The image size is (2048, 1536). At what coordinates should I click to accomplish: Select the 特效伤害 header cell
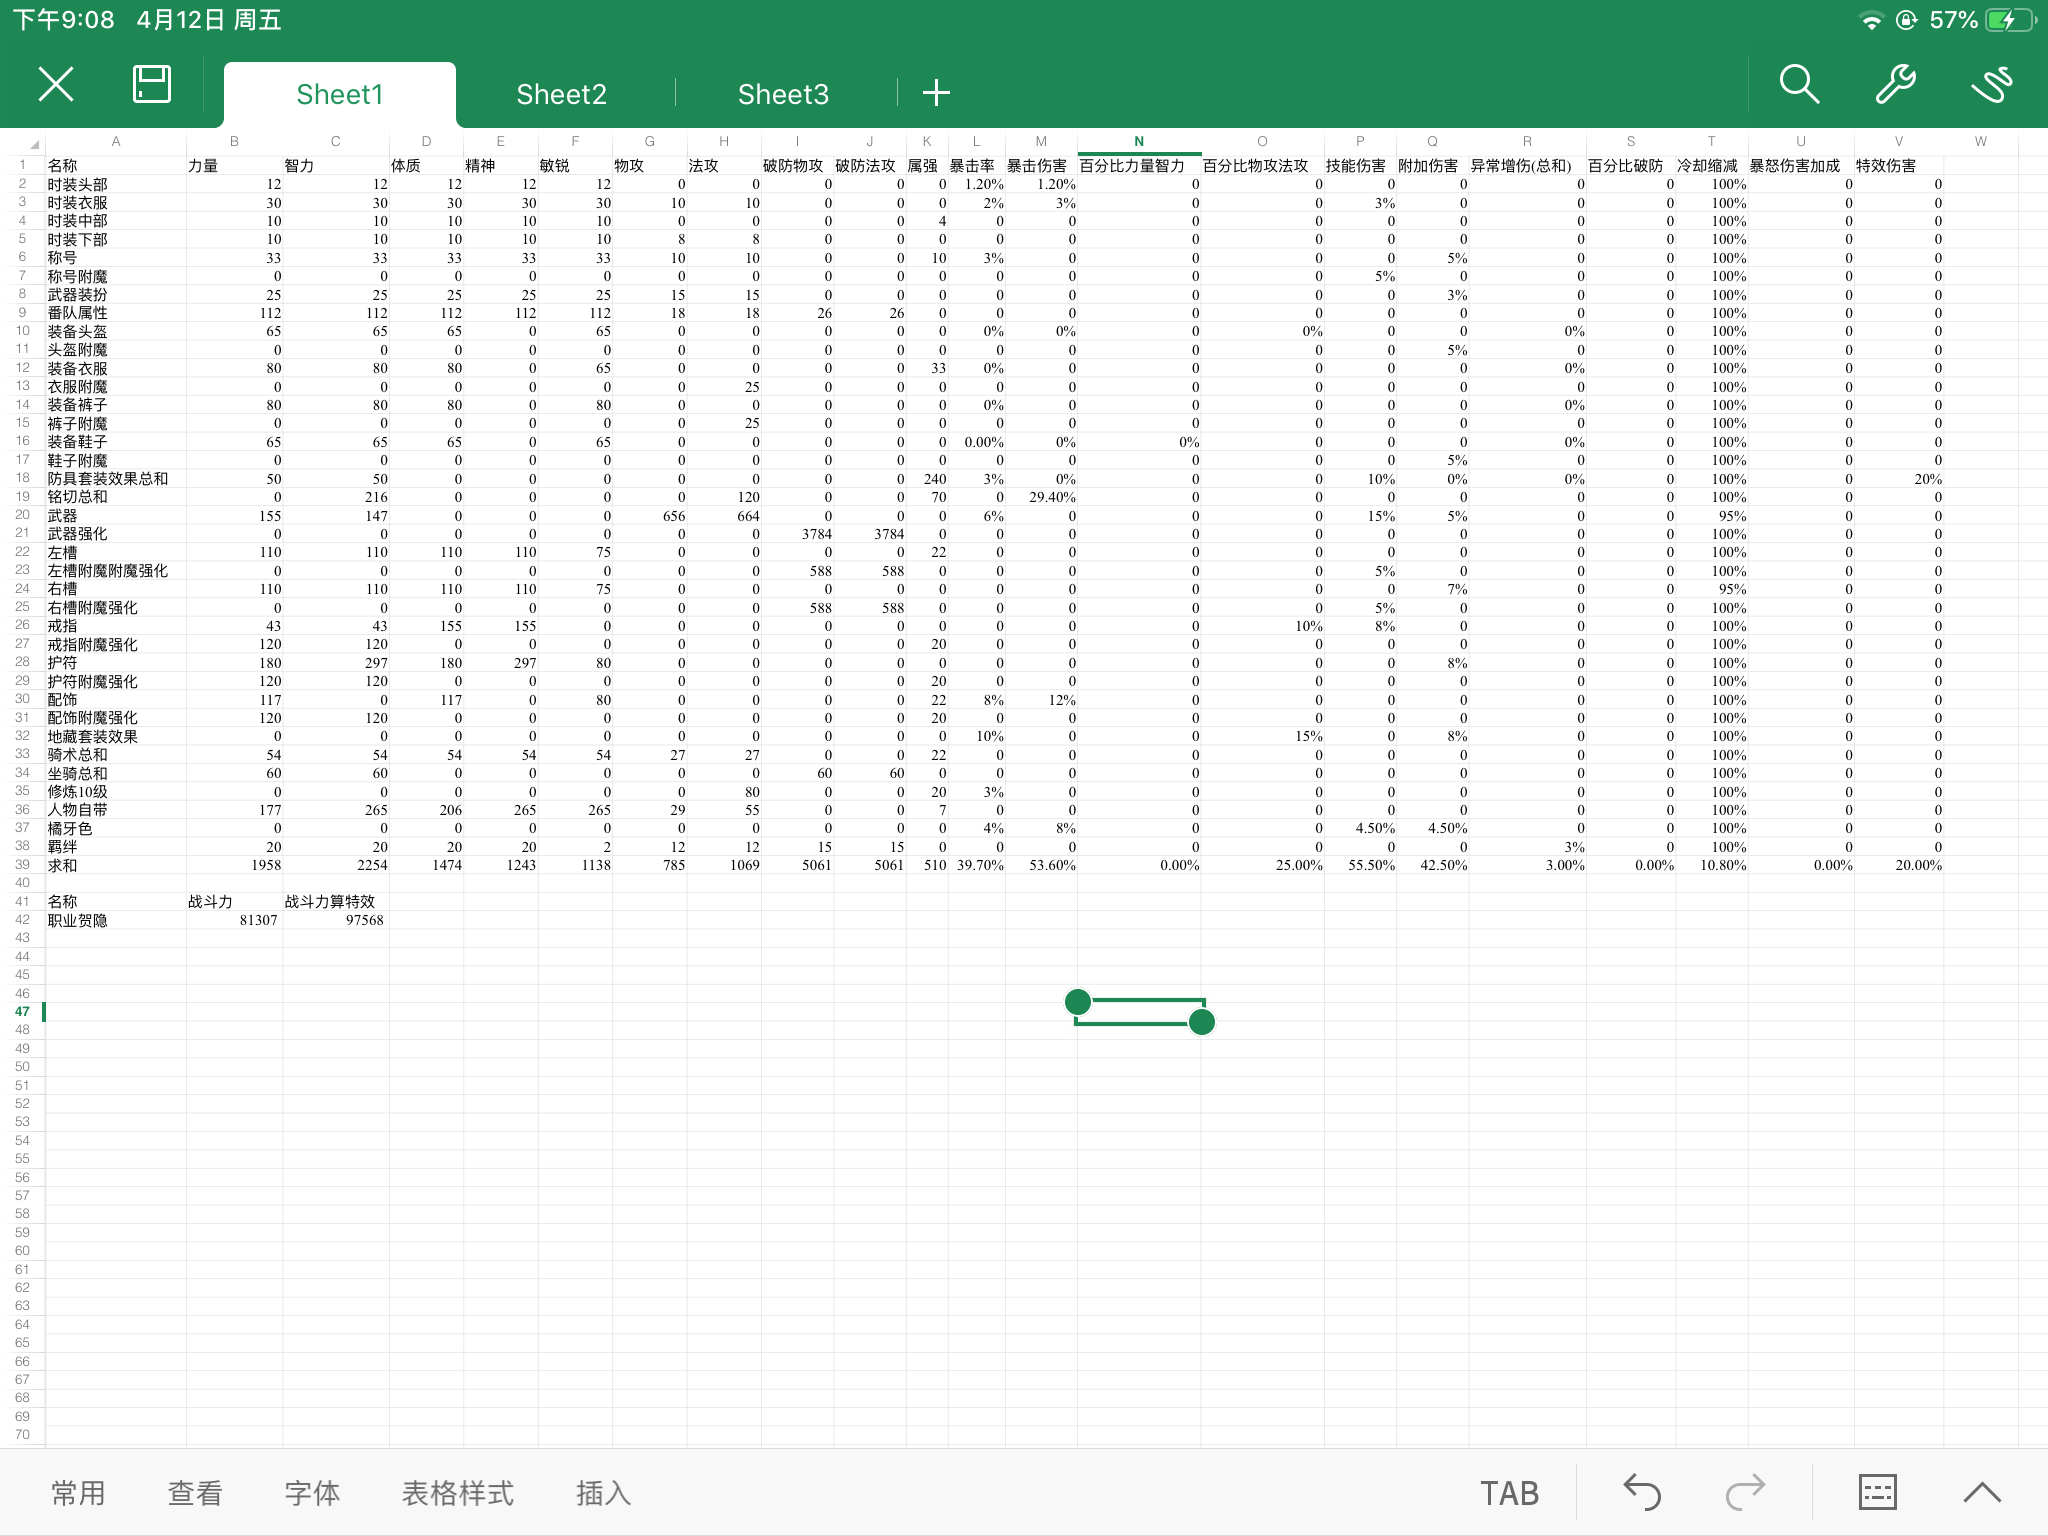coord(1898,165)
